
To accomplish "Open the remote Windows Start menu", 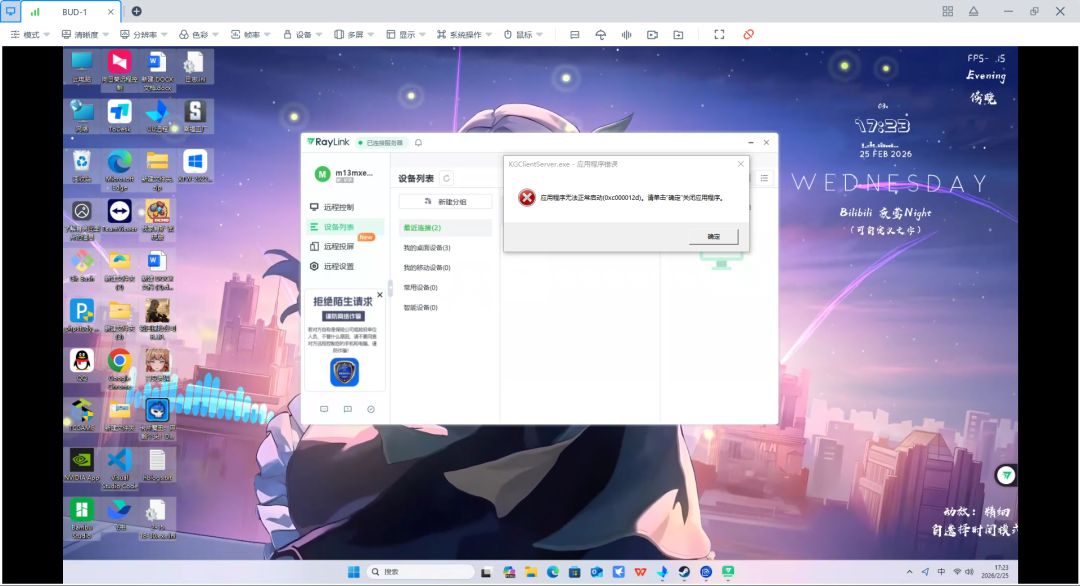I will [353, 572].
